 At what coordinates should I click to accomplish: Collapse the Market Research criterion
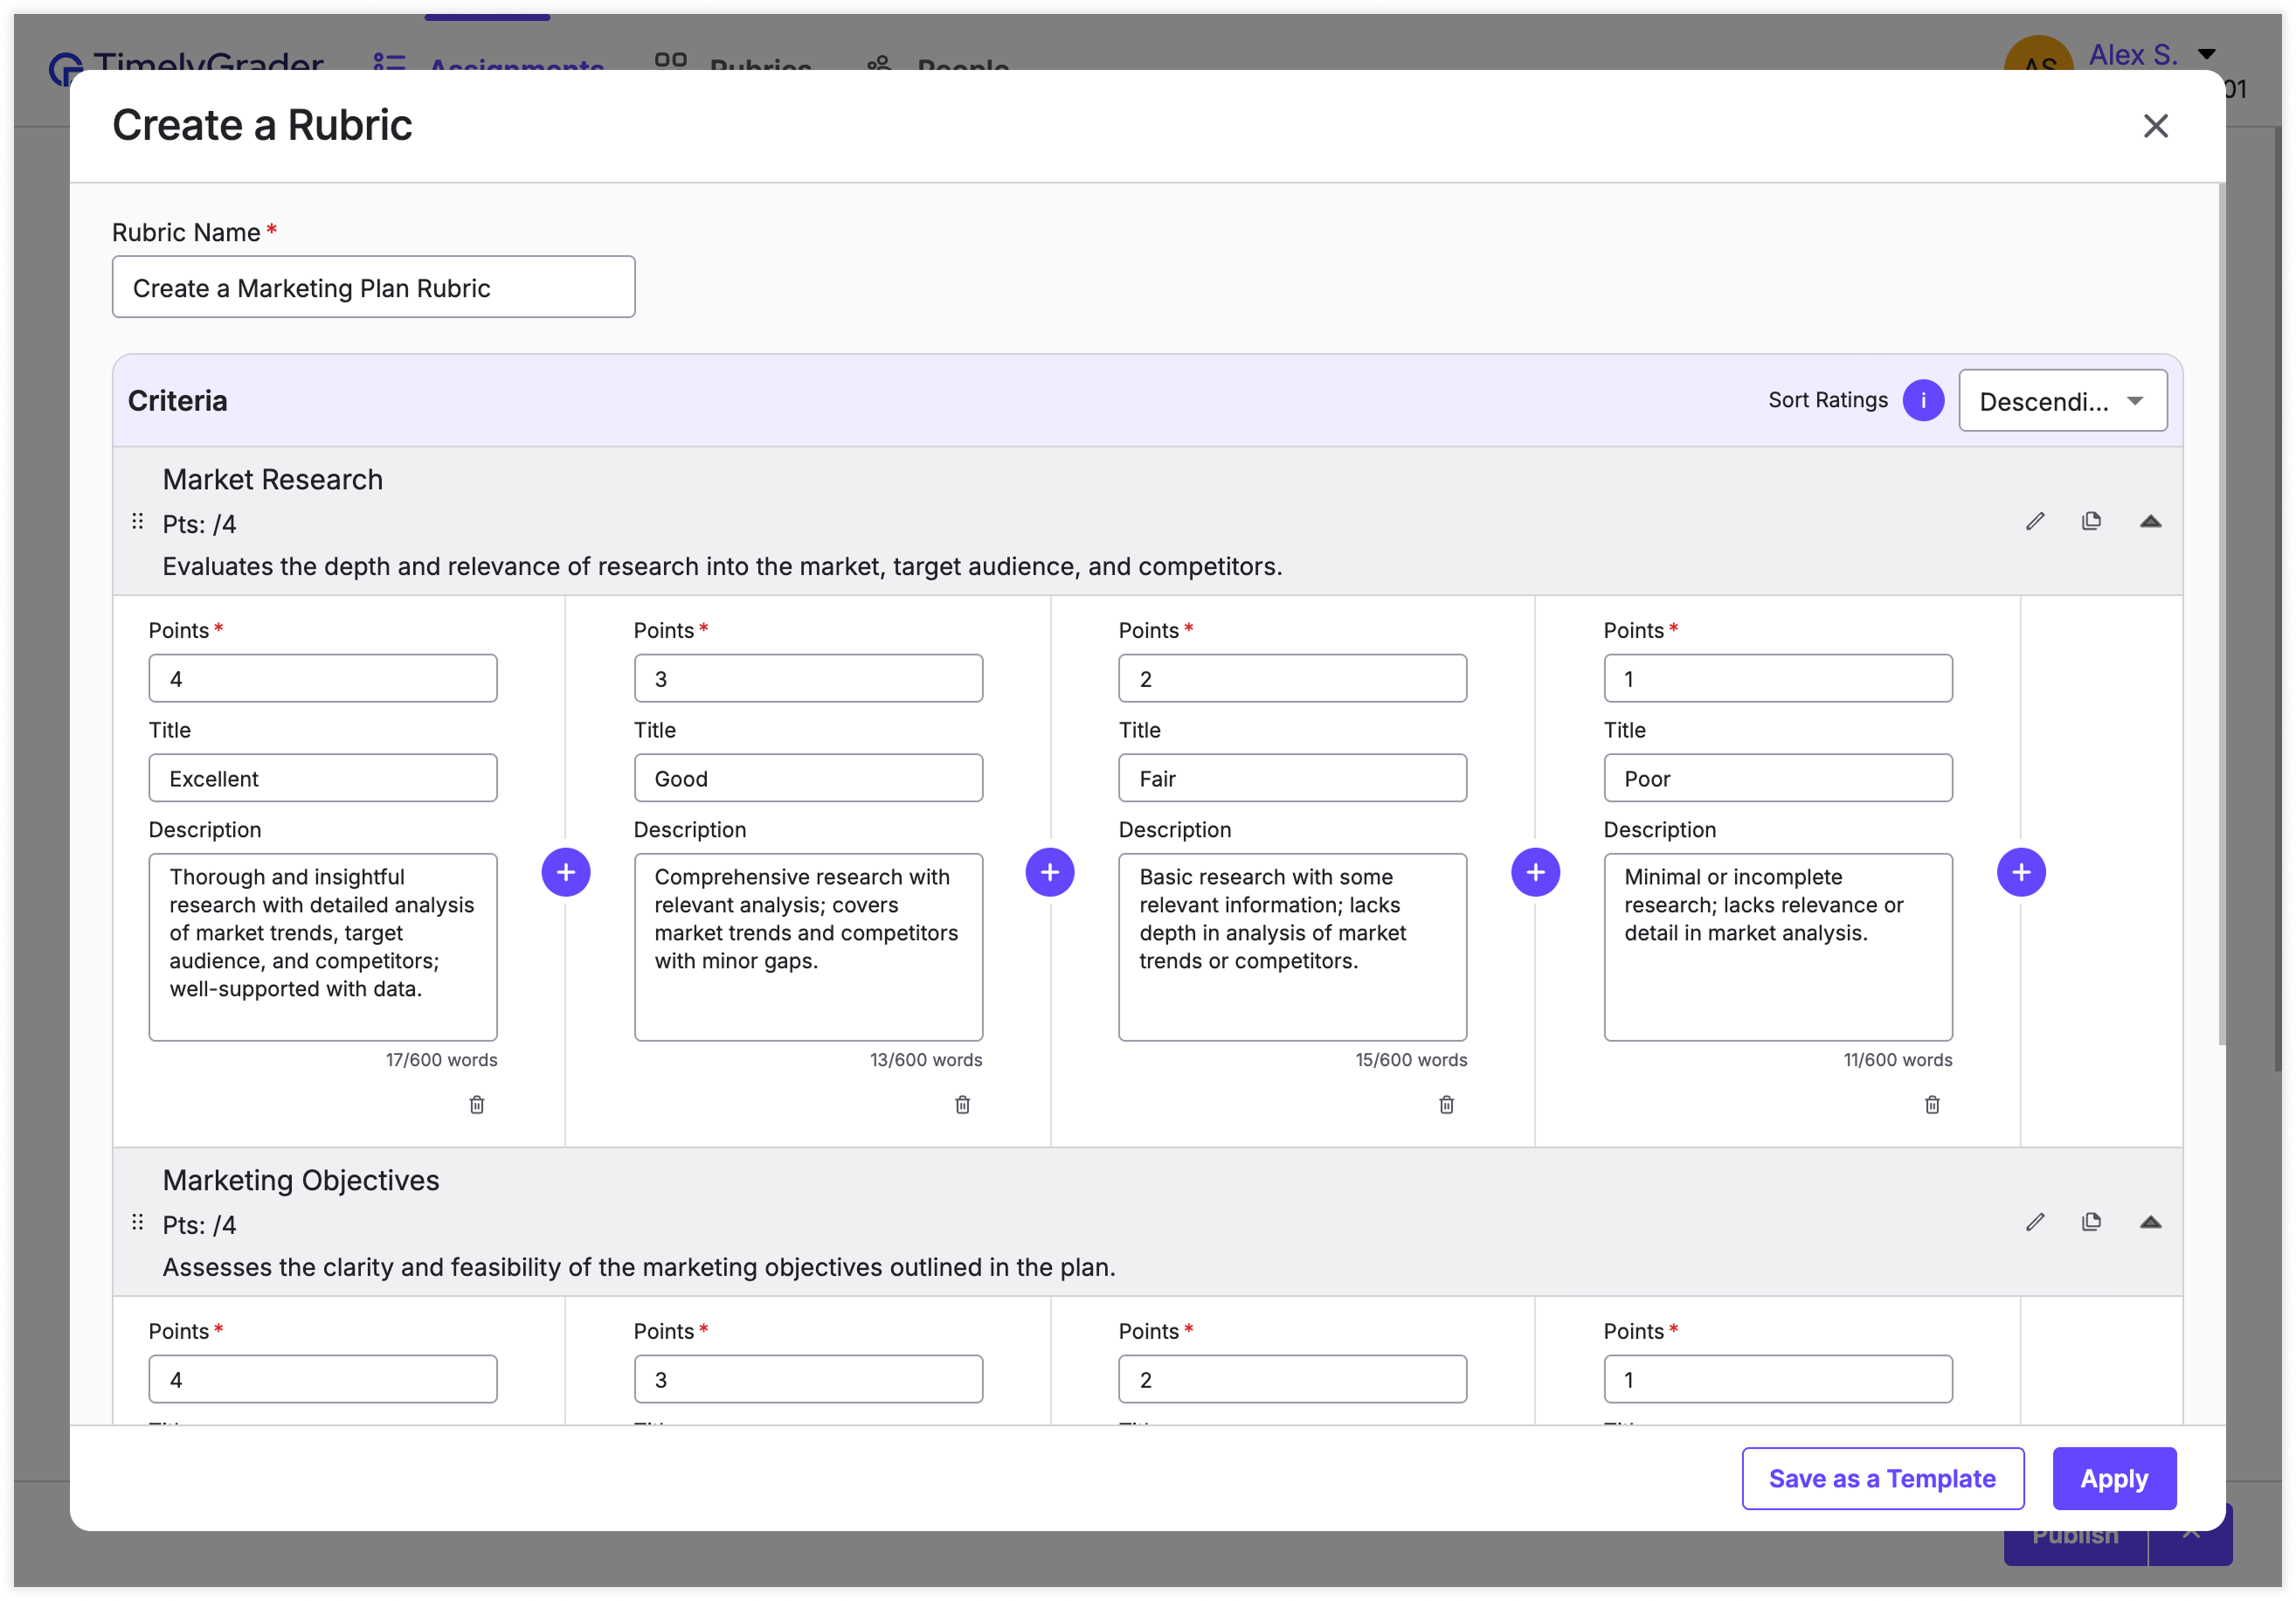(2150, 521)
